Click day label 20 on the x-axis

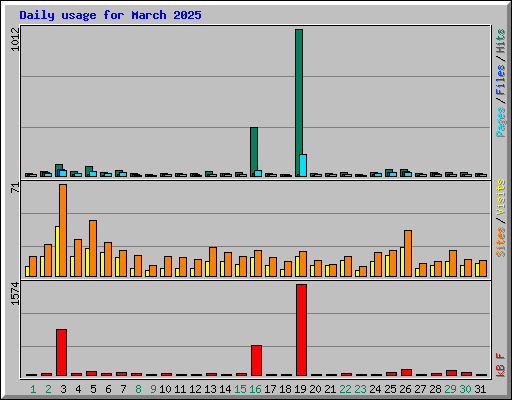click(x=315, y=389)
